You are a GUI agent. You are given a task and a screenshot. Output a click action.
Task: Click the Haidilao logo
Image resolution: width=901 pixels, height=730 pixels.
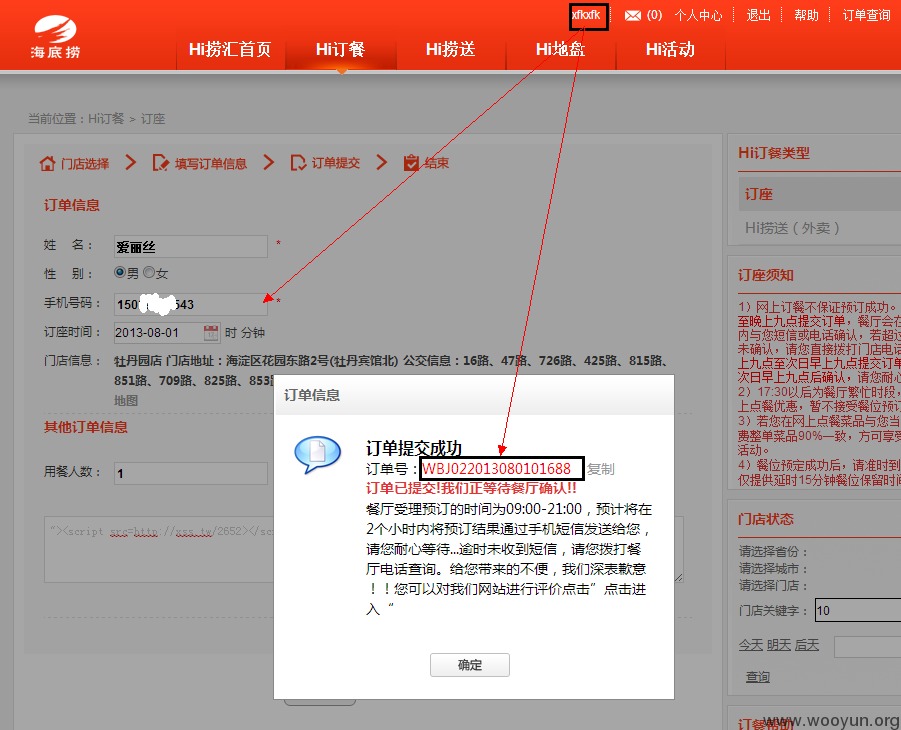point(55,36)
